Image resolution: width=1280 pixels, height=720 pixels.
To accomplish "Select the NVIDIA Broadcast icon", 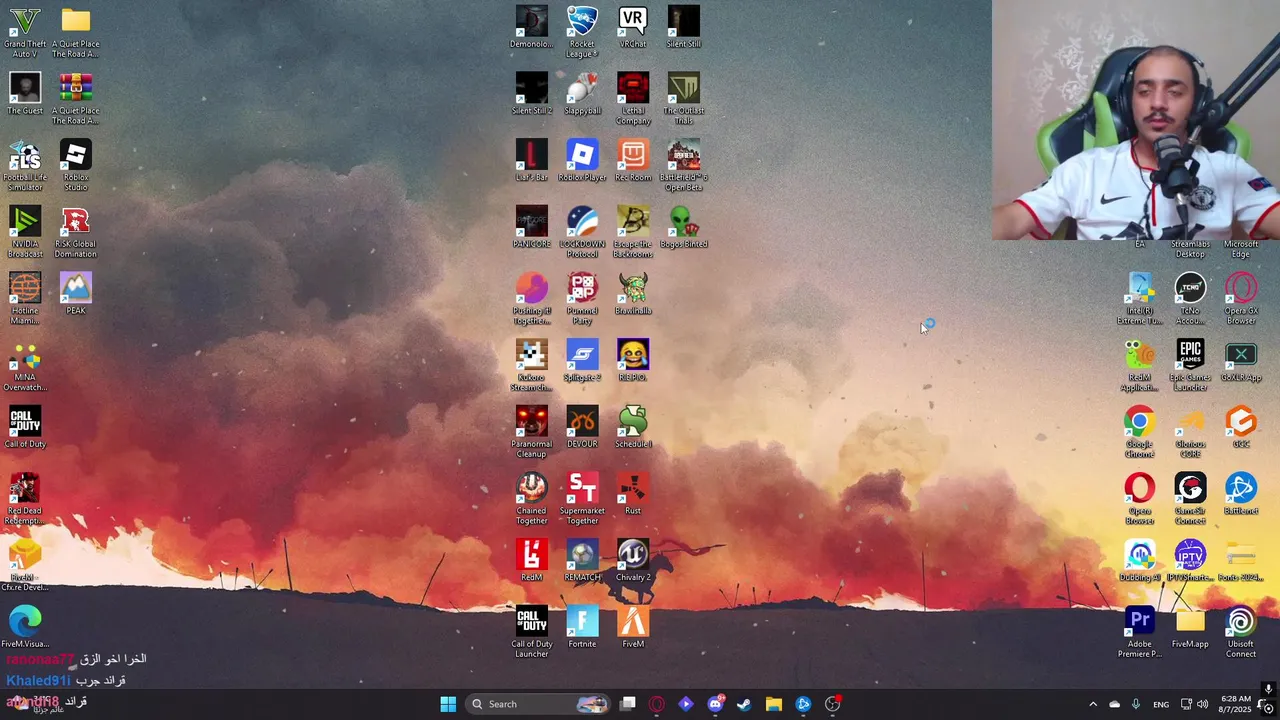I will click(x=25, y=232).
